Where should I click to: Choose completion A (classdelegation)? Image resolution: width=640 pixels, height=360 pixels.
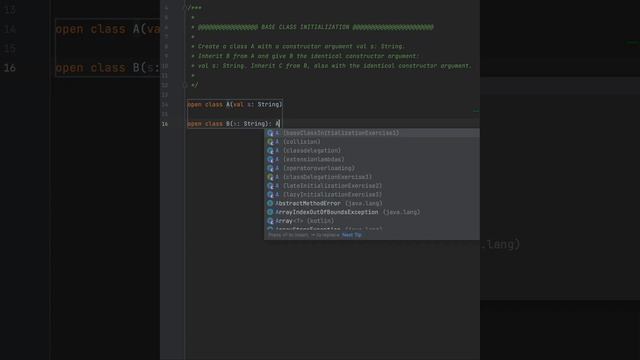click(372, 151)
